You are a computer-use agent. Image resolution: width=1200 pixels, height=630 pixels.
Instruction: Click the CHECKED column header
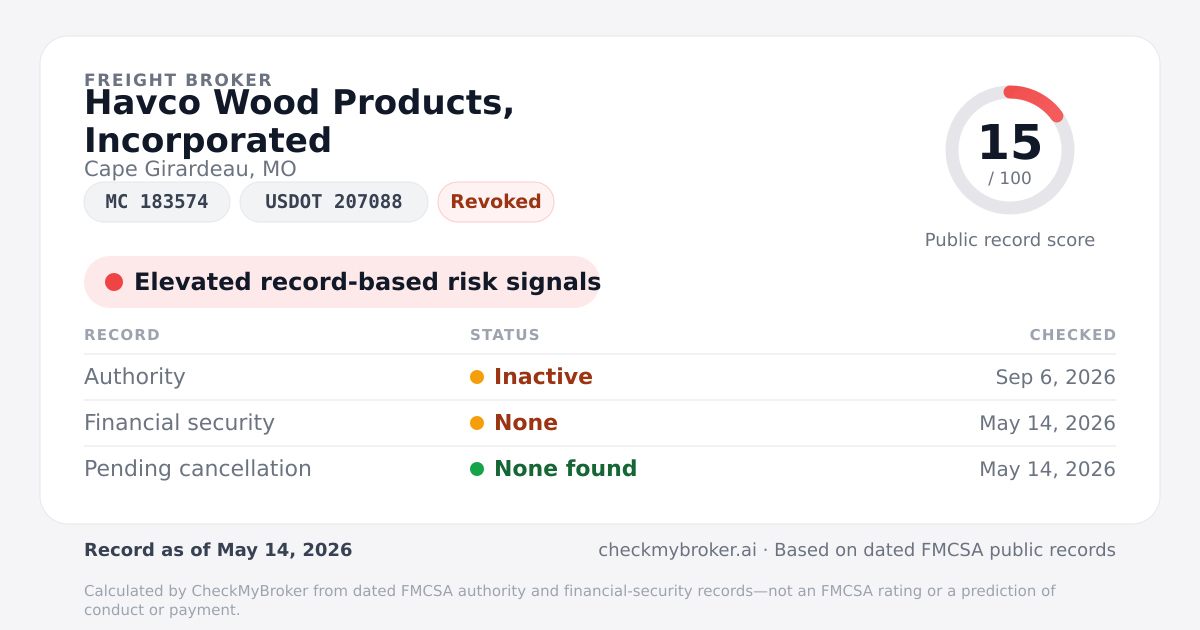[x=1073, y=335]
